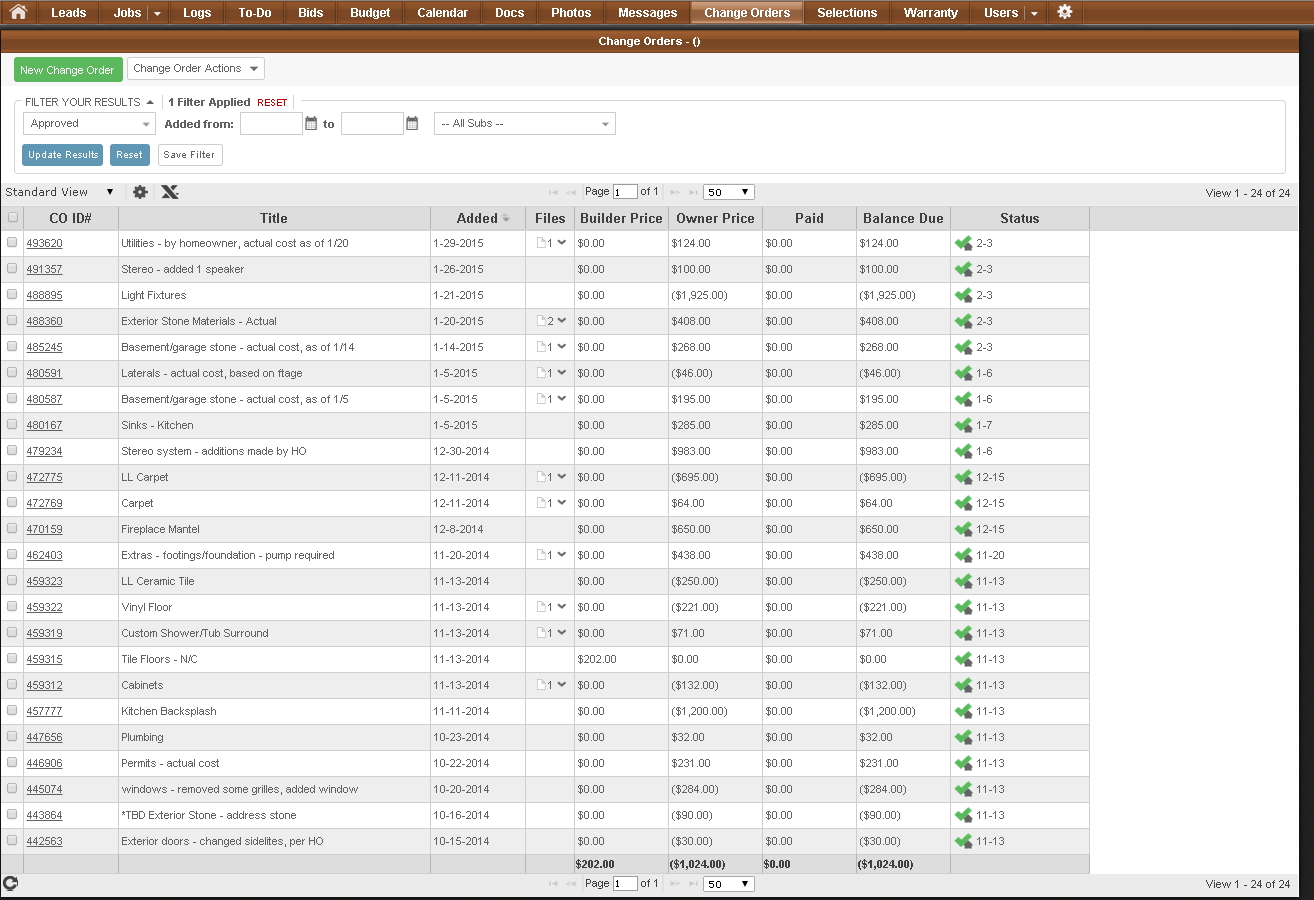Sort by the Added column header
This screenshot has height=900, width=1314.
click(x=477, y=218)
